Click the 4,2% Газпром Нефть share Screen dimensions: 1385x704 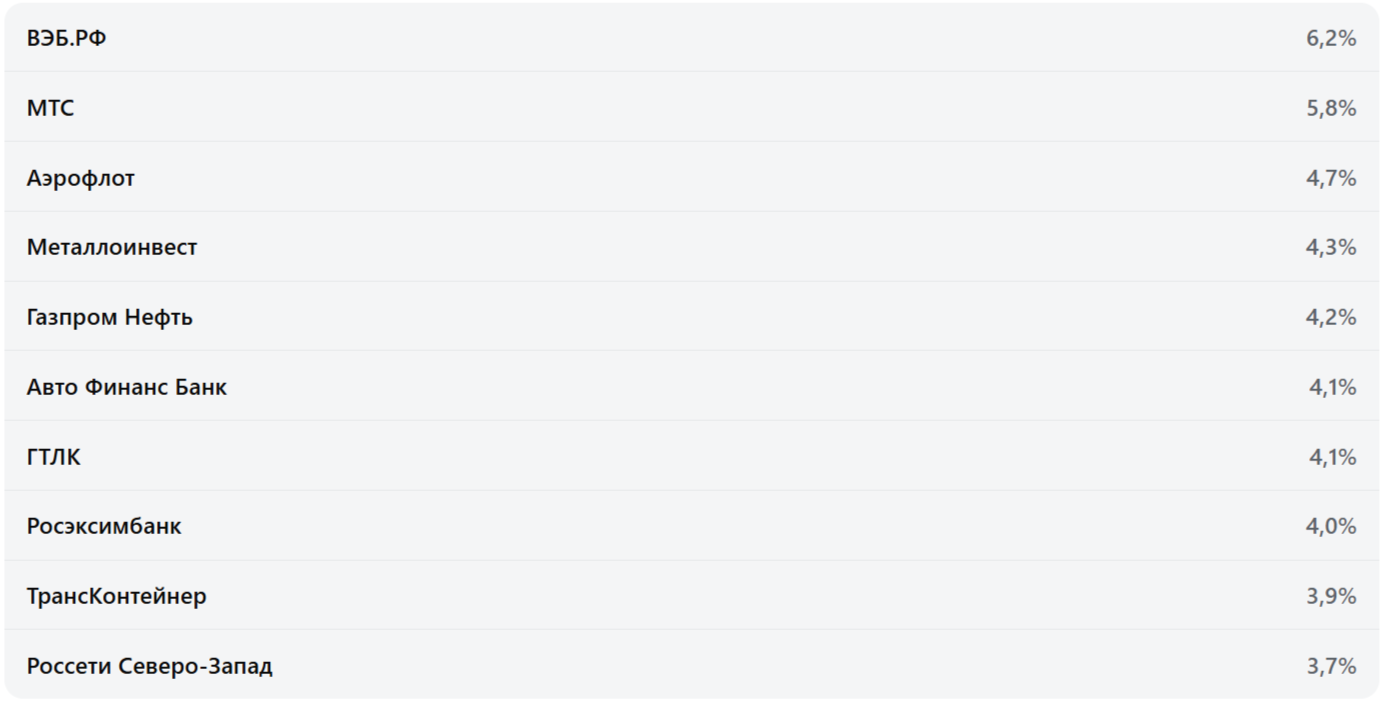1331,317
